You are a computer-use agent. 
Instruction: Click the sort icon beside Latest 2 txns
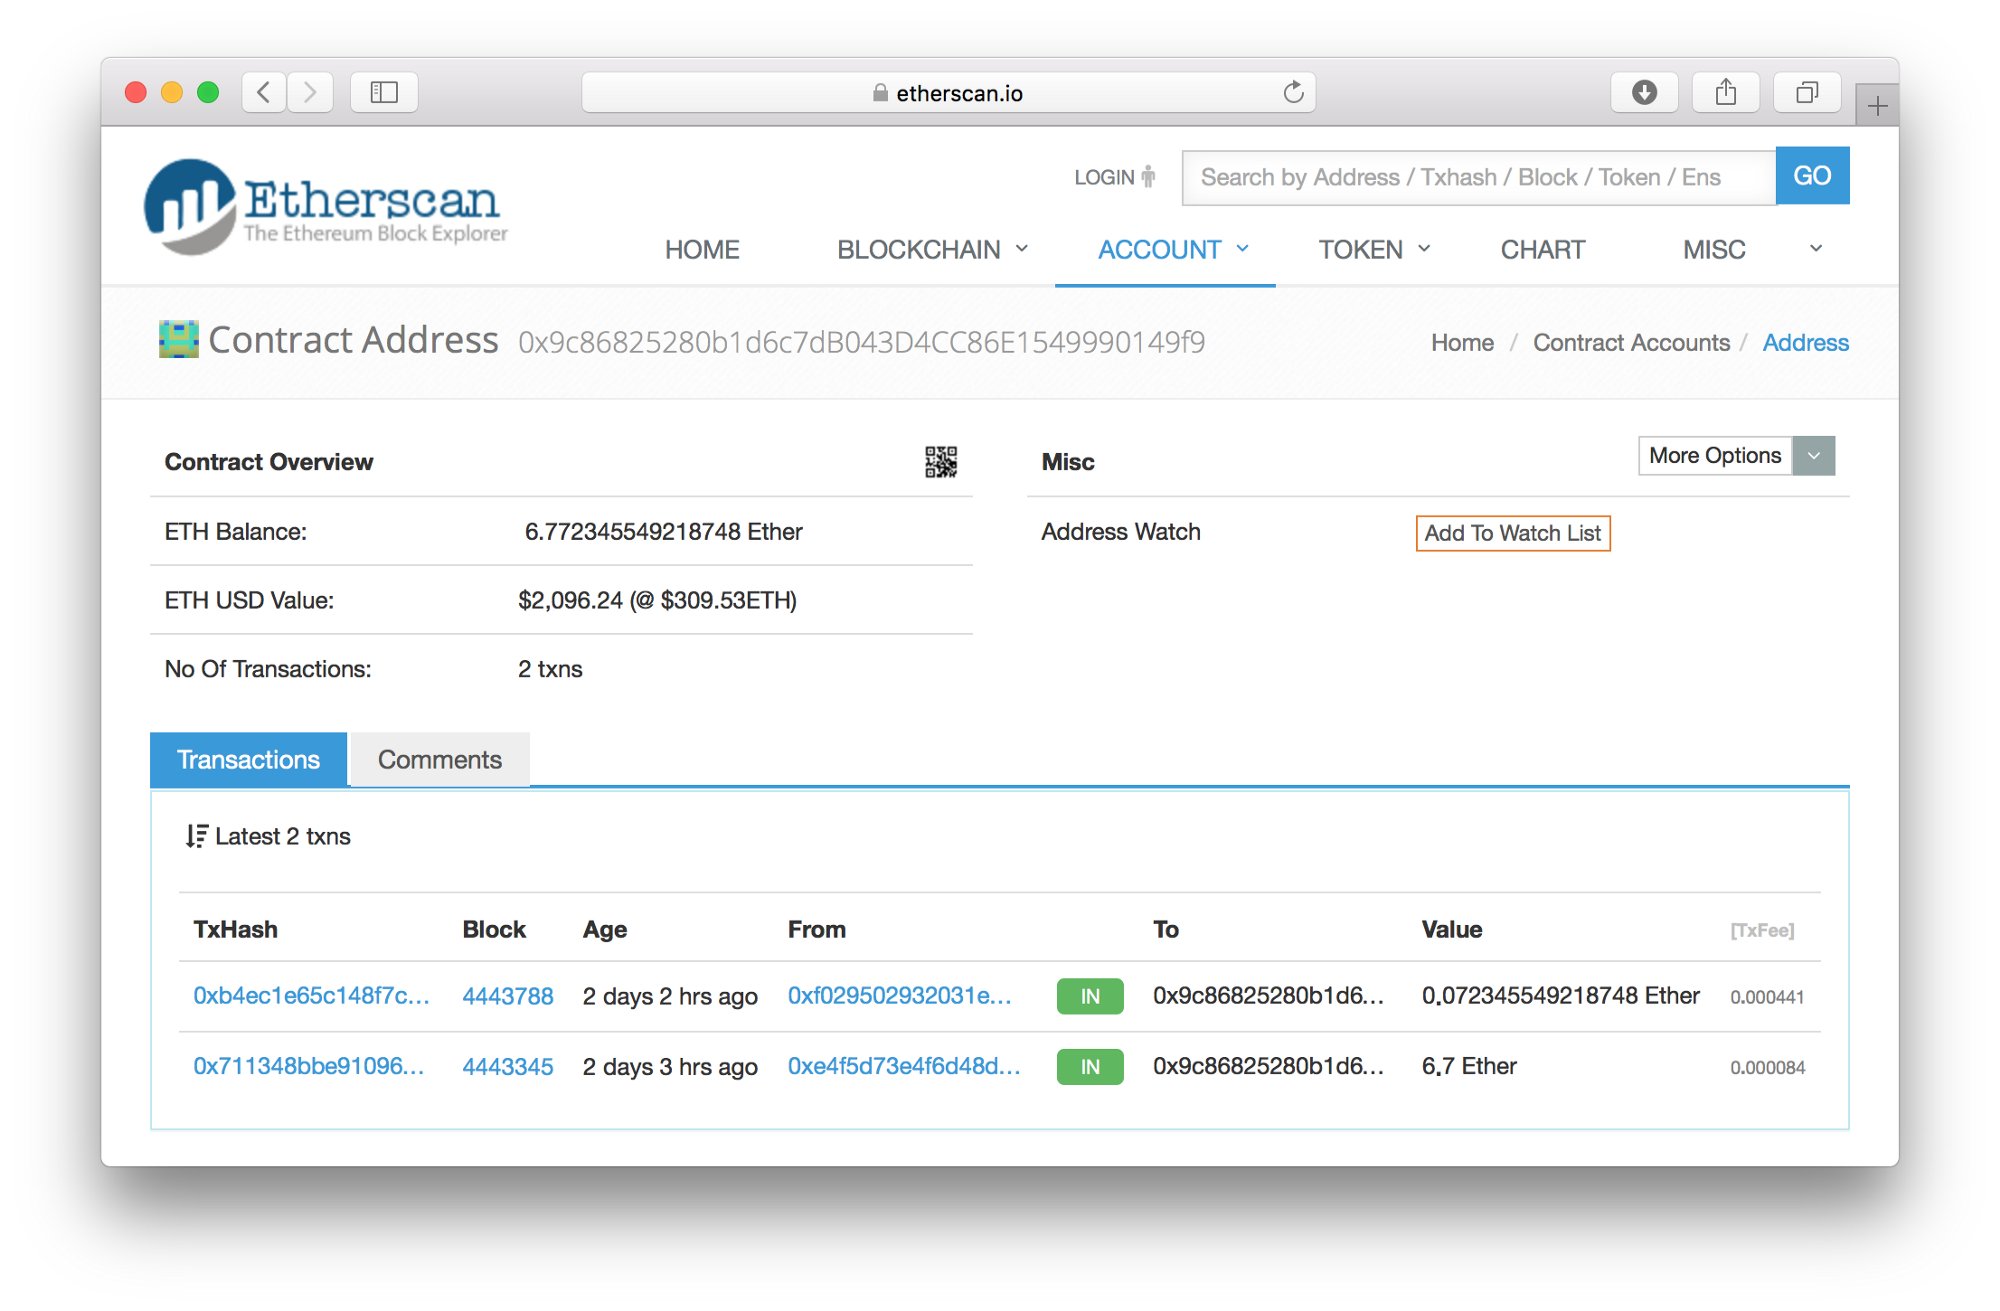pos(196,836)
